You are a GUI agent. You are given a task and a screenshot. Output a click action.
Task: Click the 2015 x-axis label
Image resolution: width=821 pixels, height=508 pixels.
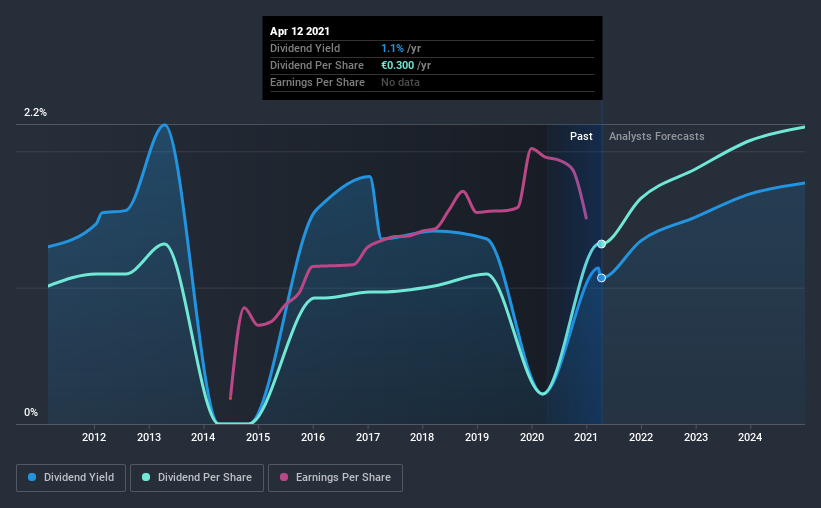pos(258,437)
